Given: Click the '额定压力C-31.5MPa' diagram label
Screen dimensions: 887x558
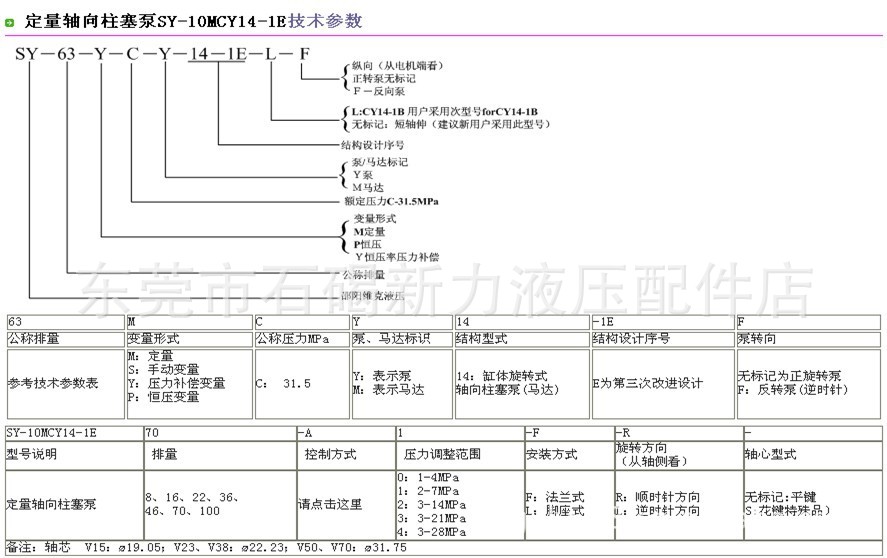Looking at the screenshot, I should point(391,201).
